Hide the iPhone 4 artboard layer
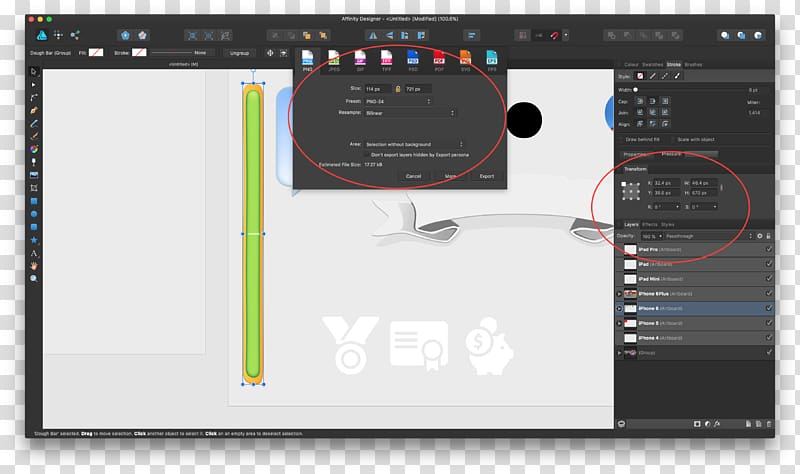 [x=768, y=338]
